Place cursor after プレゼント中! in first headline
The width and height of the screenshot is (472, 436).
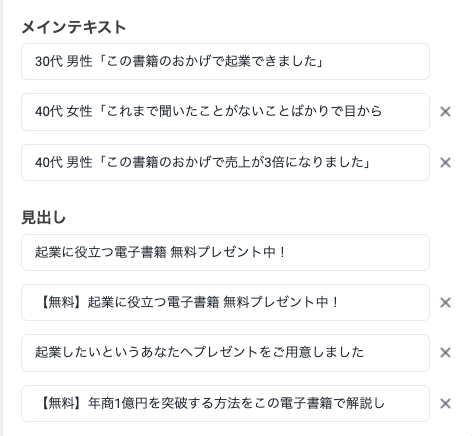pos(286,252)
